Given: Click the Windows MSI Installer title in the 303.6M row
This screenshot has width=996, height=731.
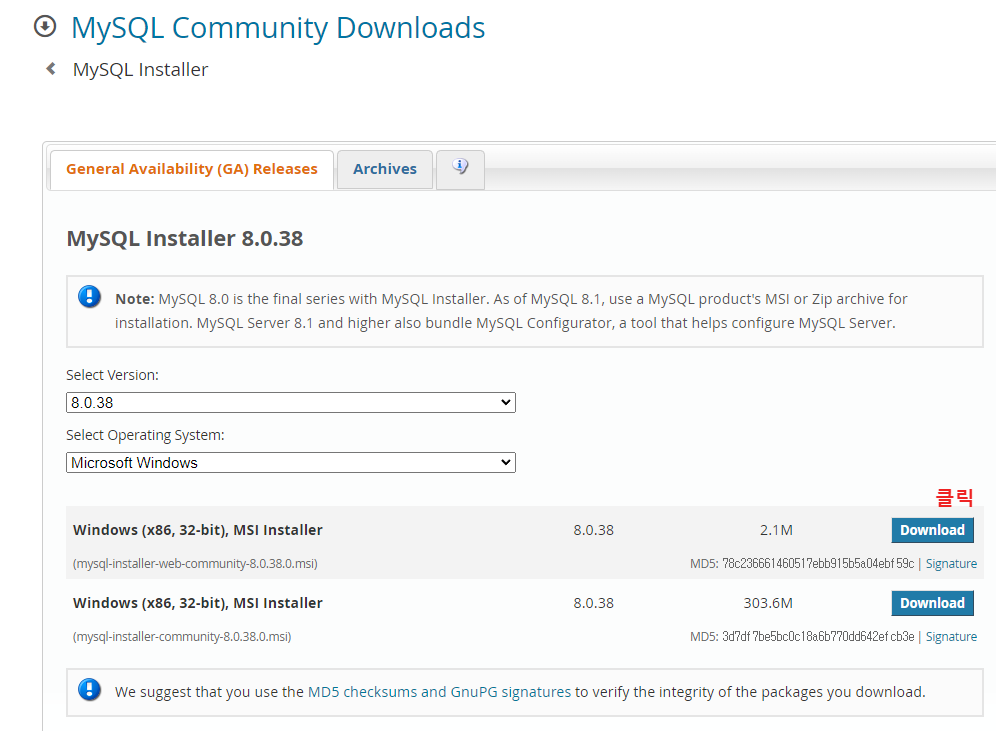Looking at the screenshot, I should (198, 603).
